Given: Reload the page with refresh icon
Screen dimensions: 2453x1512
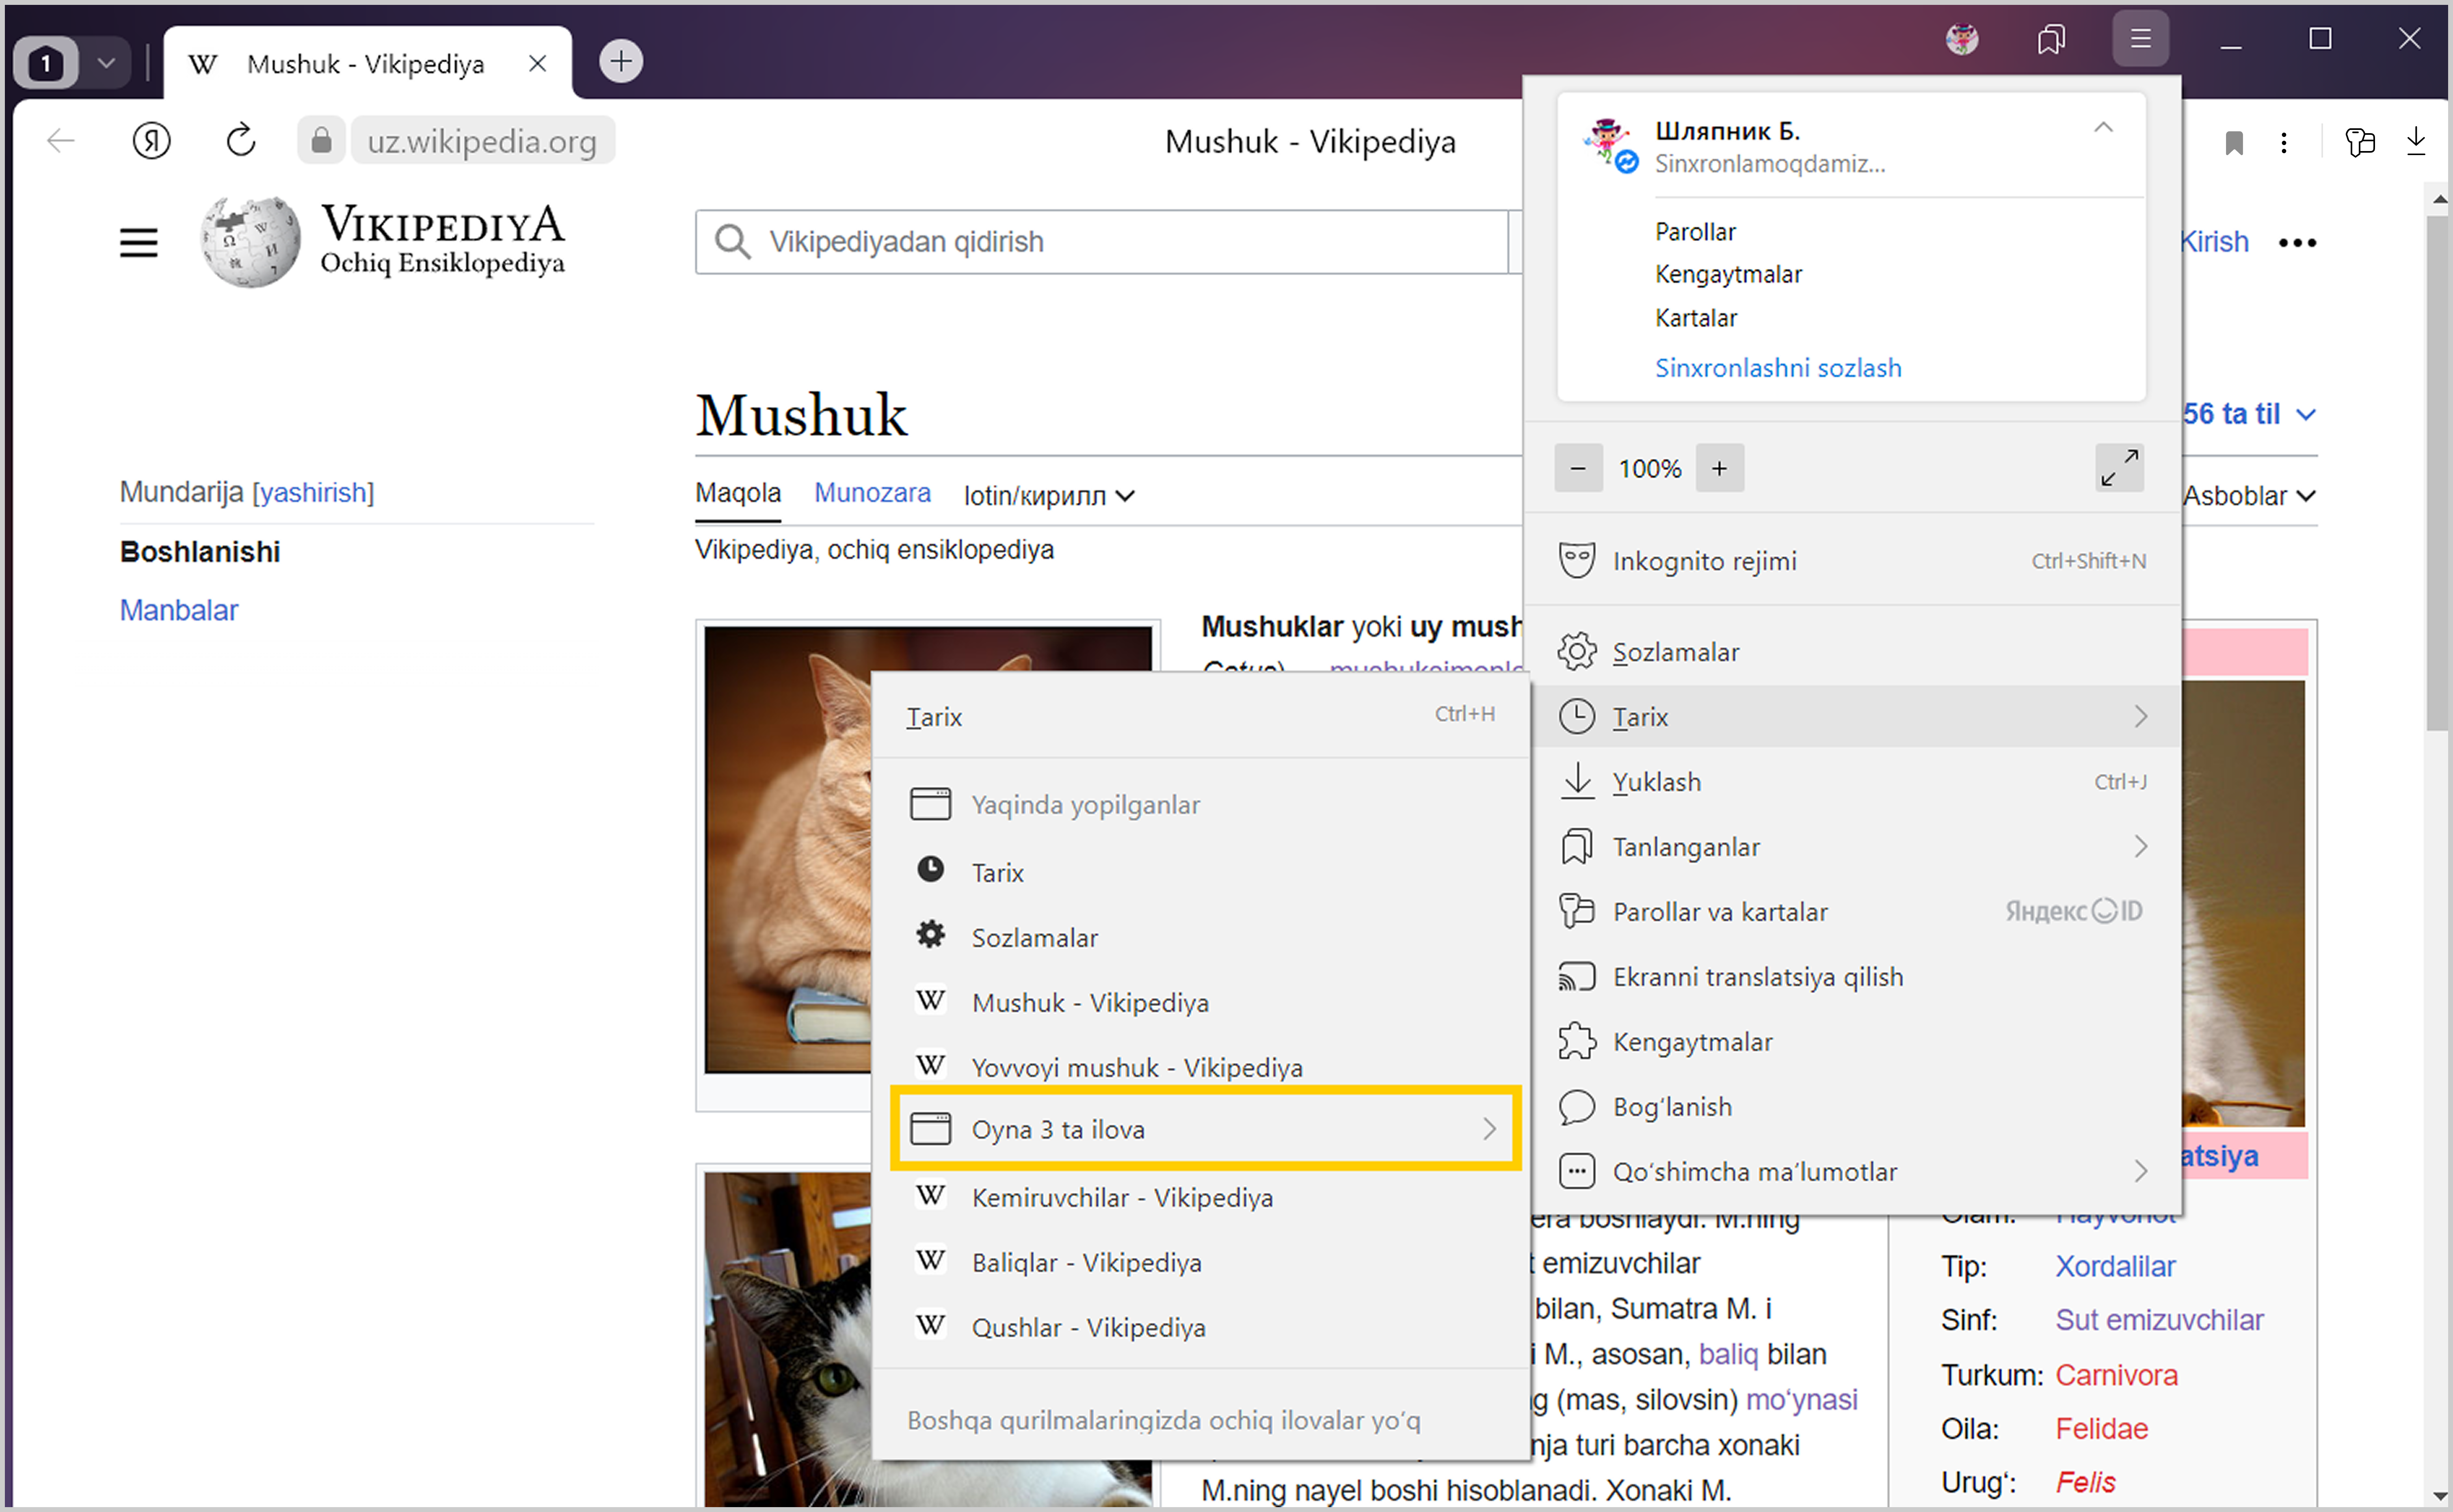Looking at the screenshot, I should click(x=241, y=141).
